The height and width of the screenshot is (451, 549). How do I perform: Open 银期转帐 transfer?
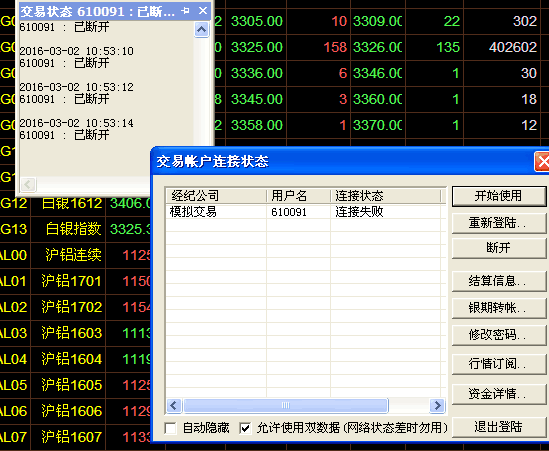499,308
